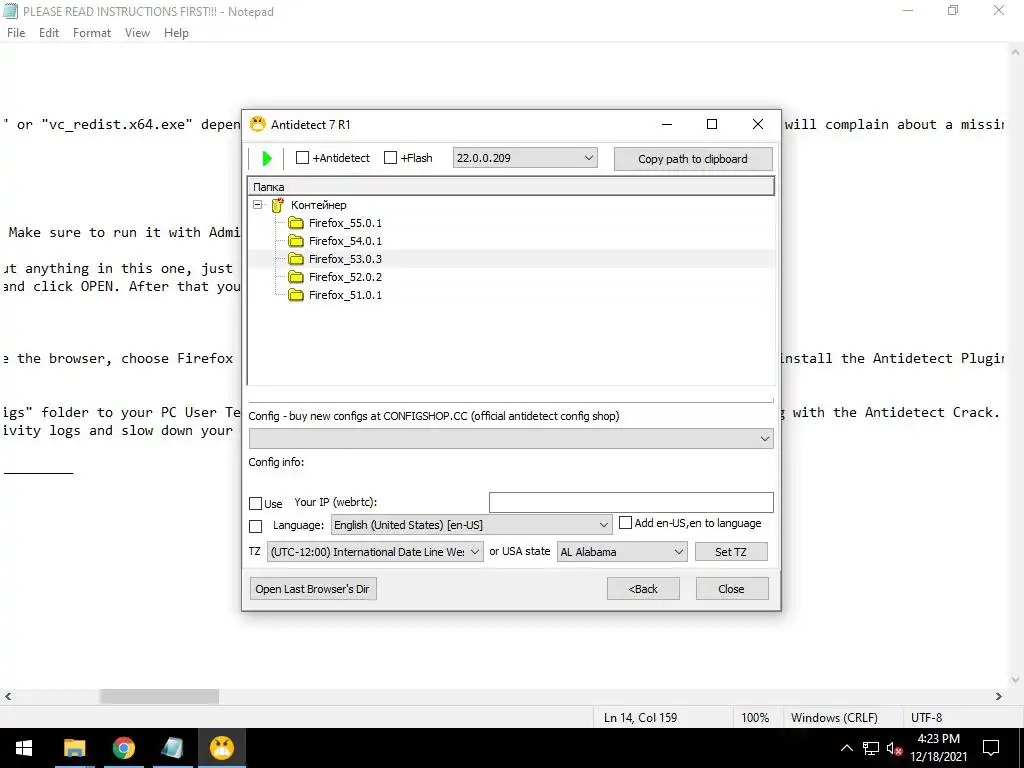Tick the Language checkbox
The width and height of the screenshot is (1024, 768).
tap(256, 526)
